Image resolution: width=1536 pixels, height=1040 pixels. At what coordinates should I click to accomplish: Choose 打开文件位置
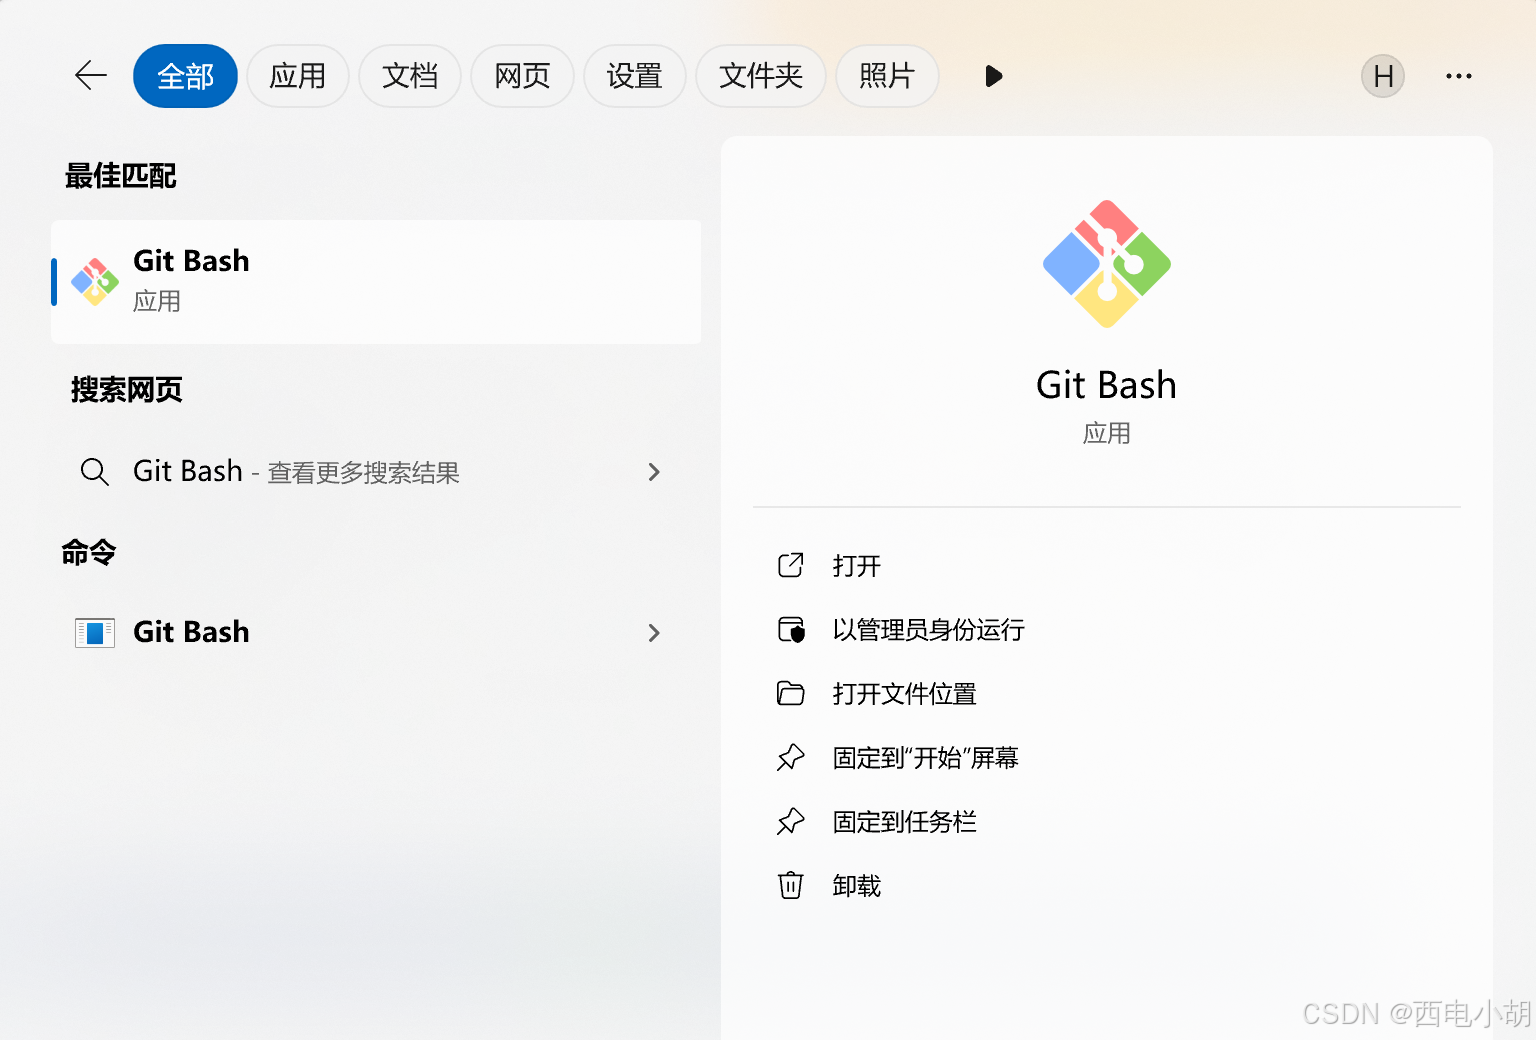[x=905, y=694]
